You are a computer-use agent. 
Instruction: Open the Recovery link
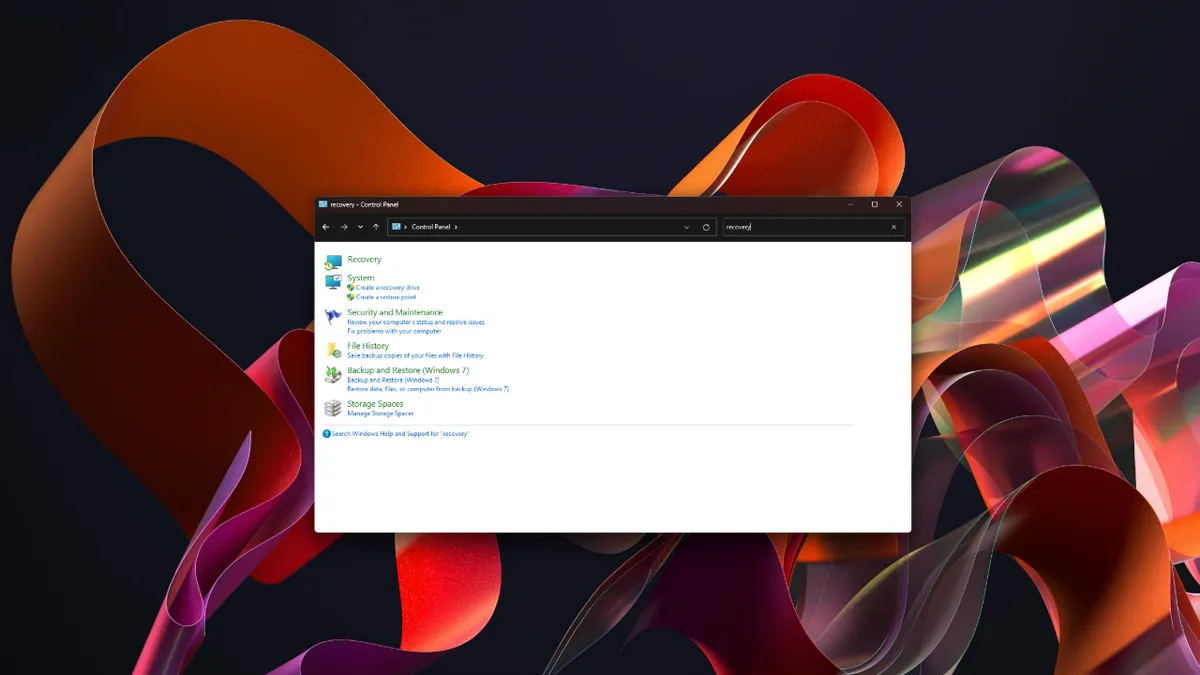click(x=364, y=260)
